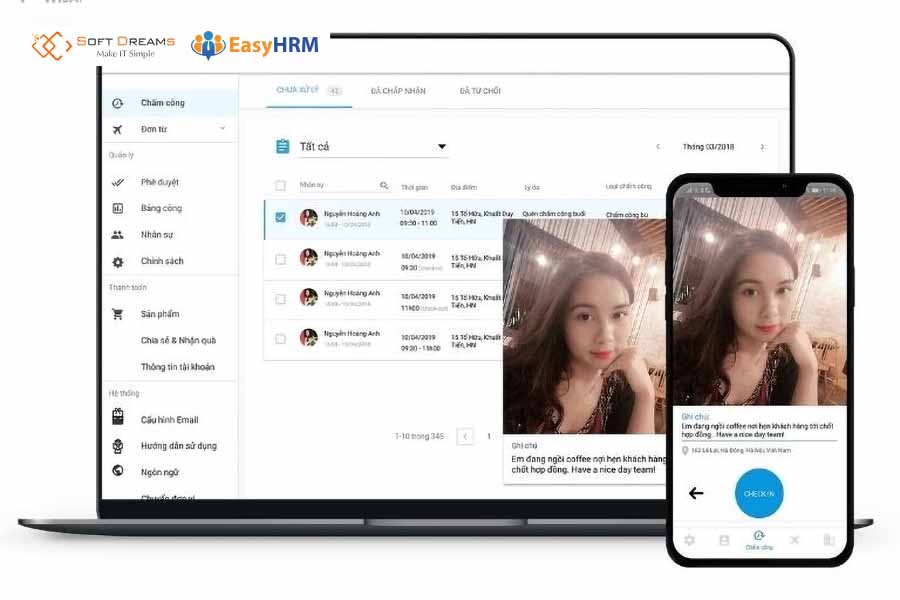The image size is (900, 600).
Task: Tap the rightmost icon in phone bottom bar
Action: 829,540
